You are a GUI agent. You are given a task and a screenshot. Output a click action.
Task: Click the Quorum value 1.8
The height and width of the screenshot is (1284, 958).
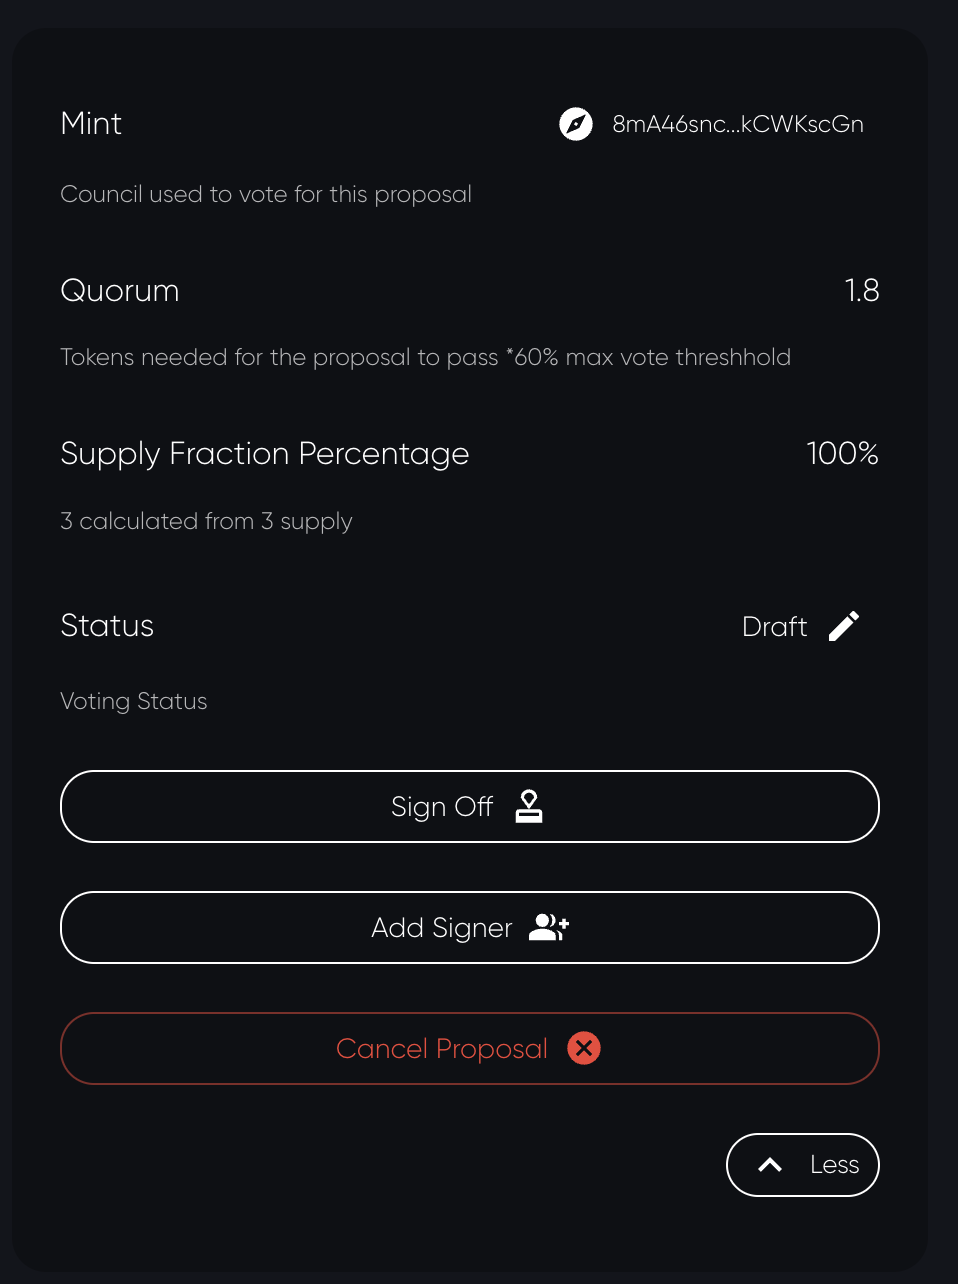pyautogui.click(x=861, y=290)
